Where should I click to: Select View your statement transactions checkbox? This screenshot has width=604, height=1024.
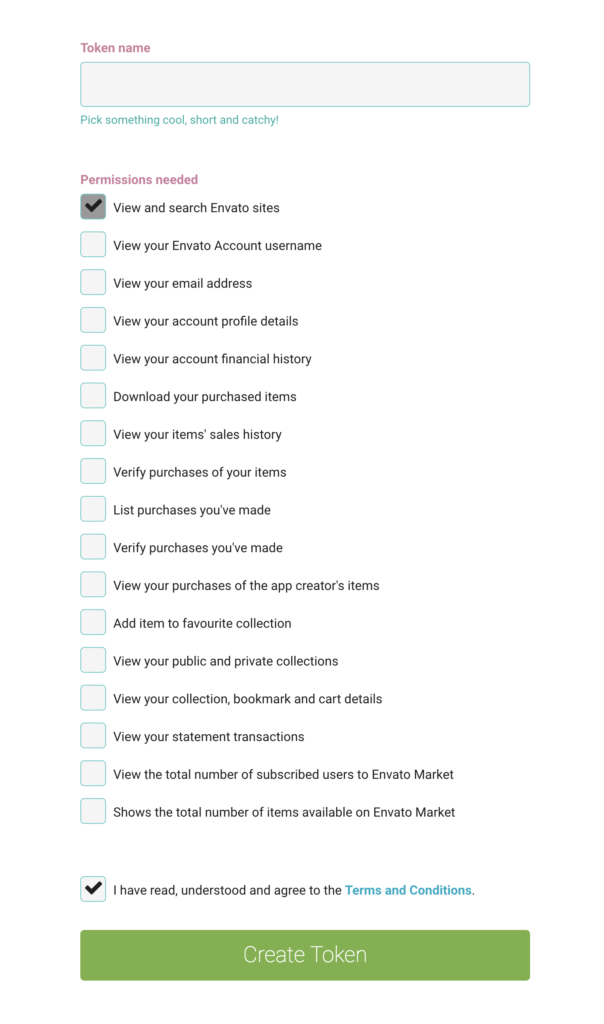[93, 735]
